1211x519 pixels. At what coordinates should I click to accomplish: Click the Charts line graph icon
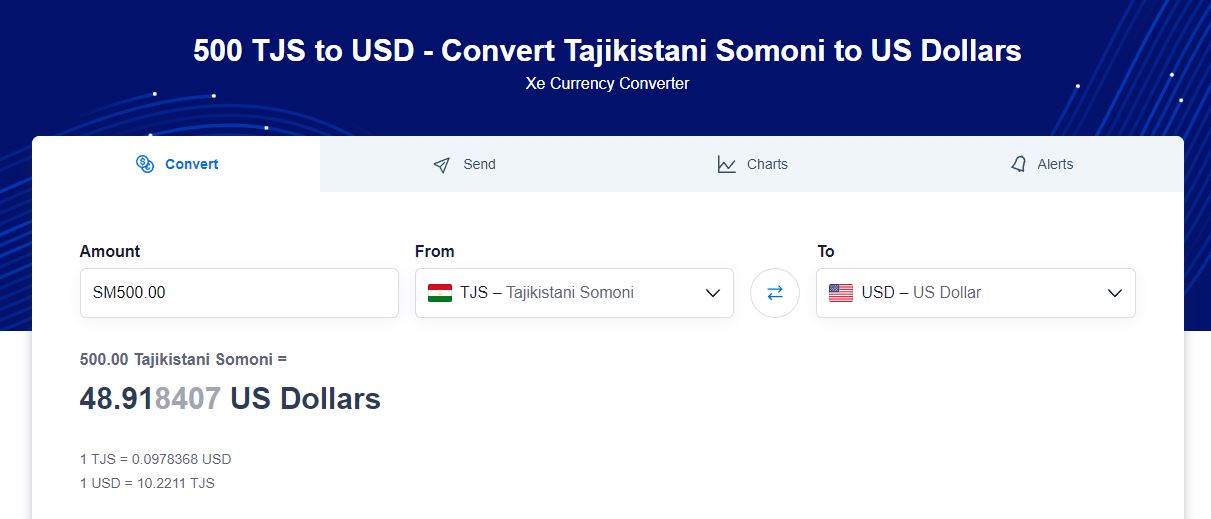[x=727, y=164]
